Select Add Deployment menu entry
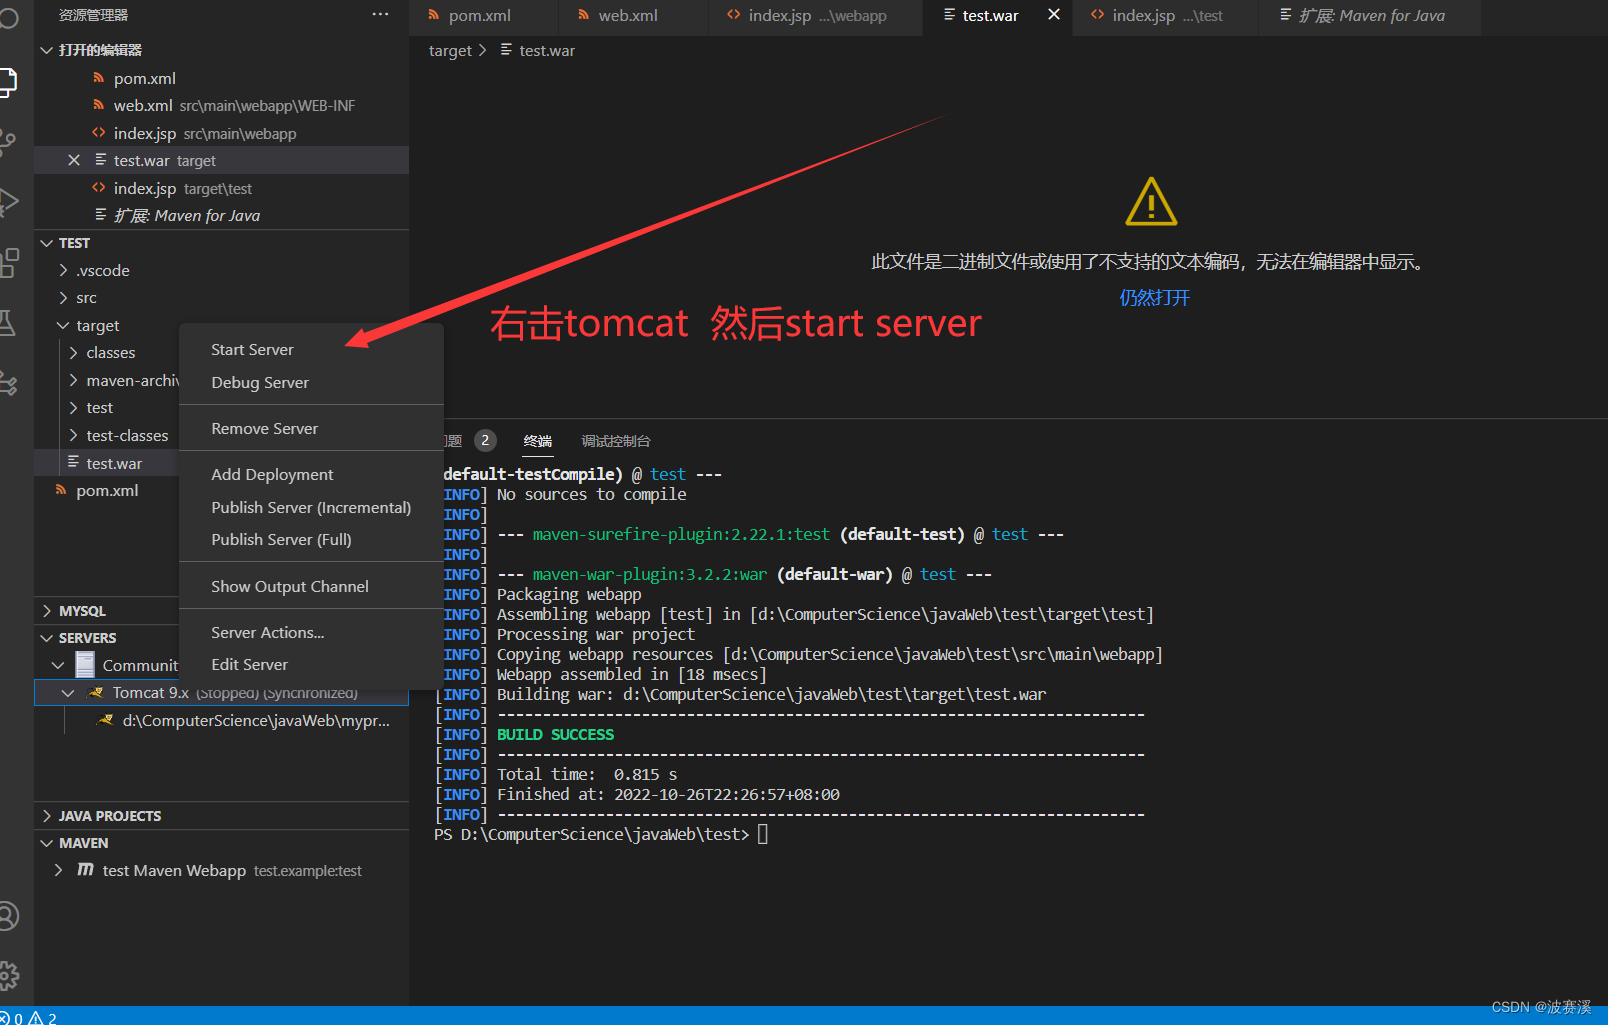This screenshot has height=1025, width=1608. pos(311,475)
